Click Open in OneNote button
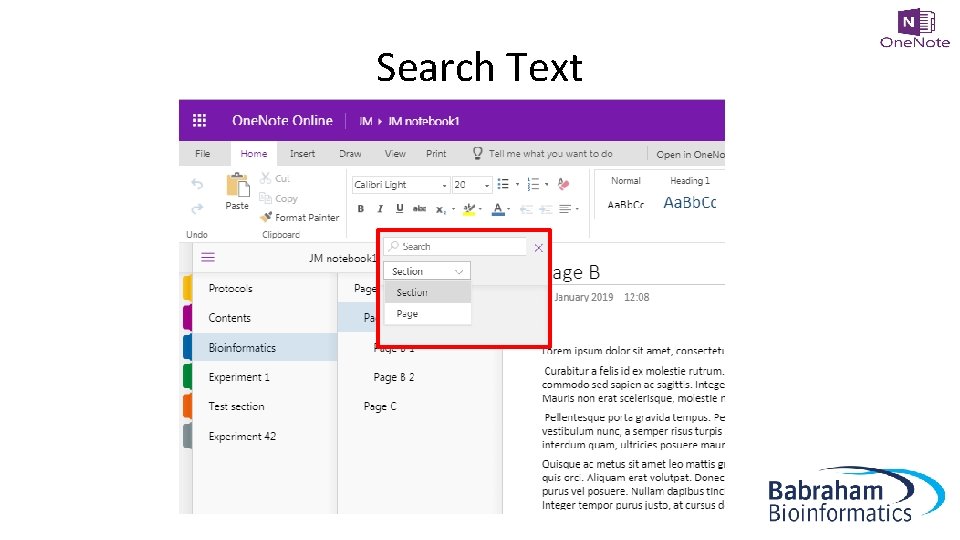The height and width of the screenshot is (540, 960). [690, 154]
